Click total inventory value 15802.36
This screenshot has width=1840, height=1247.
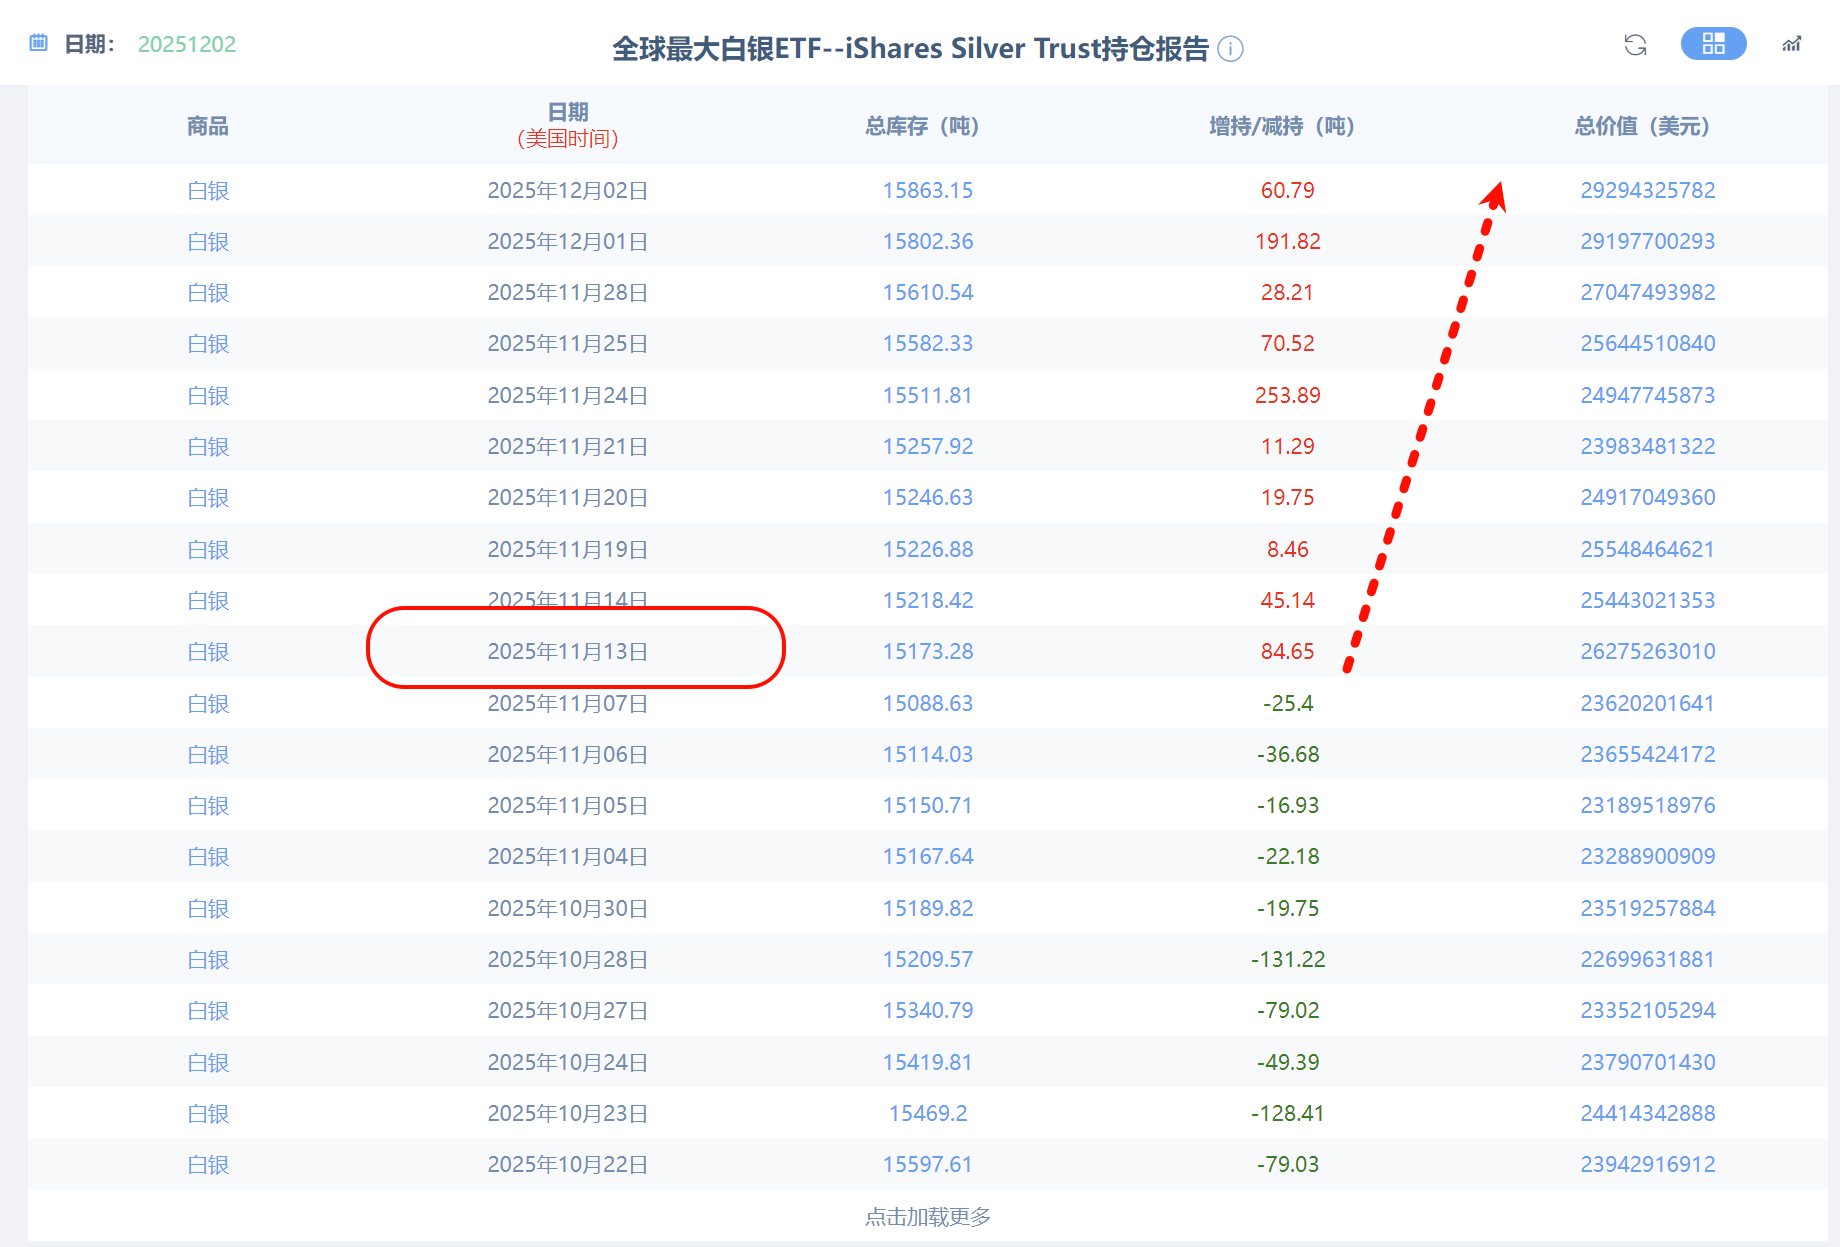[928, 241]
